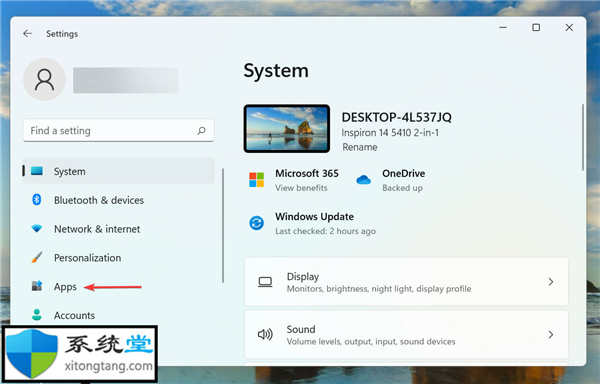Click the DESKTOP-4L537JQ device name

click(x=396, y=117)
